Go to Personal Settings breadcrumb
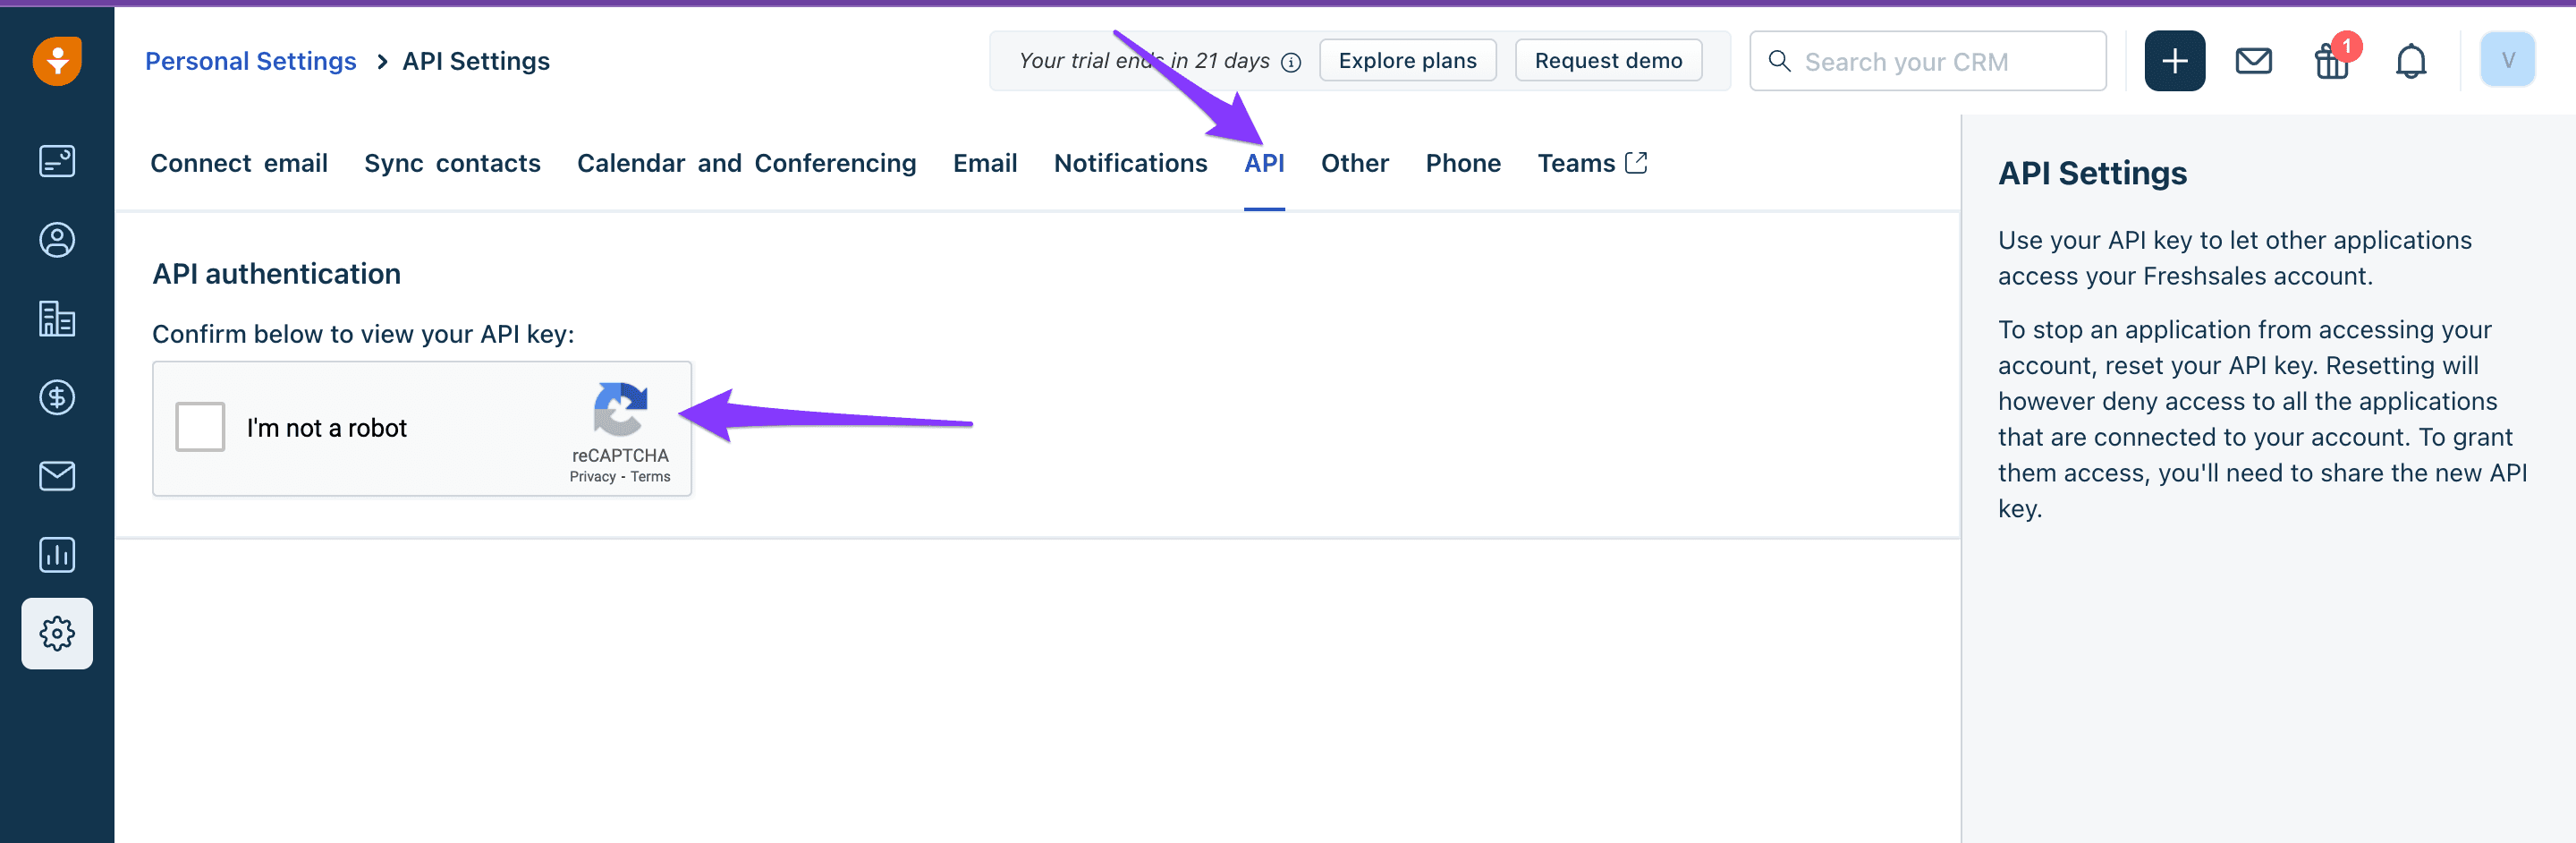This screenshot has width=2576, height=843. 250,61
